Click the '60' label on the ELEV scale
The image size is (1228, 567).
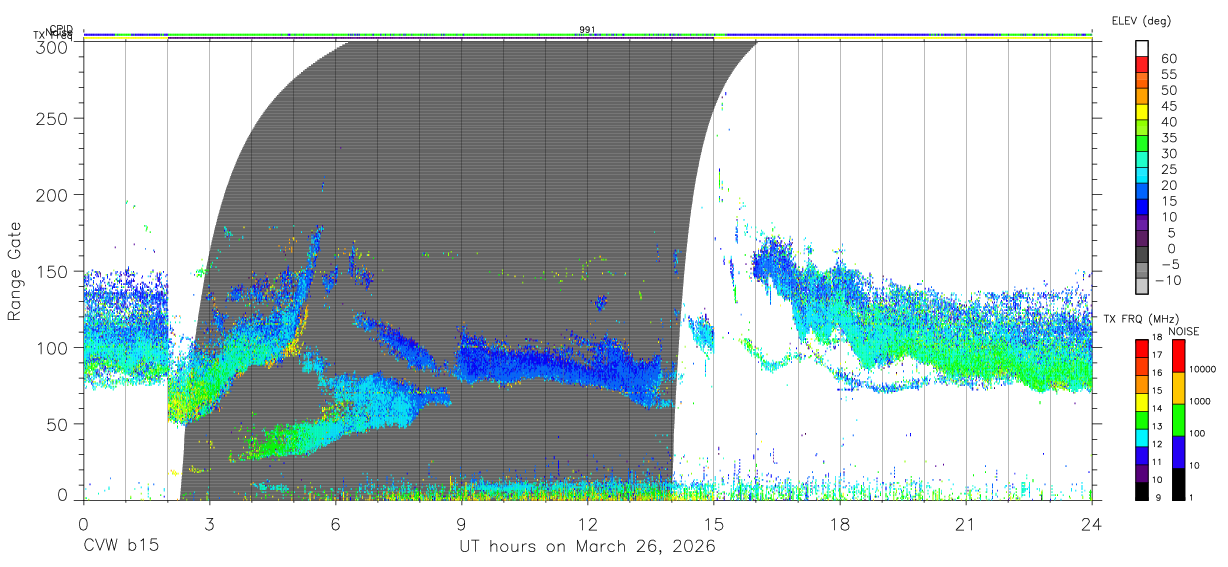1167,59
